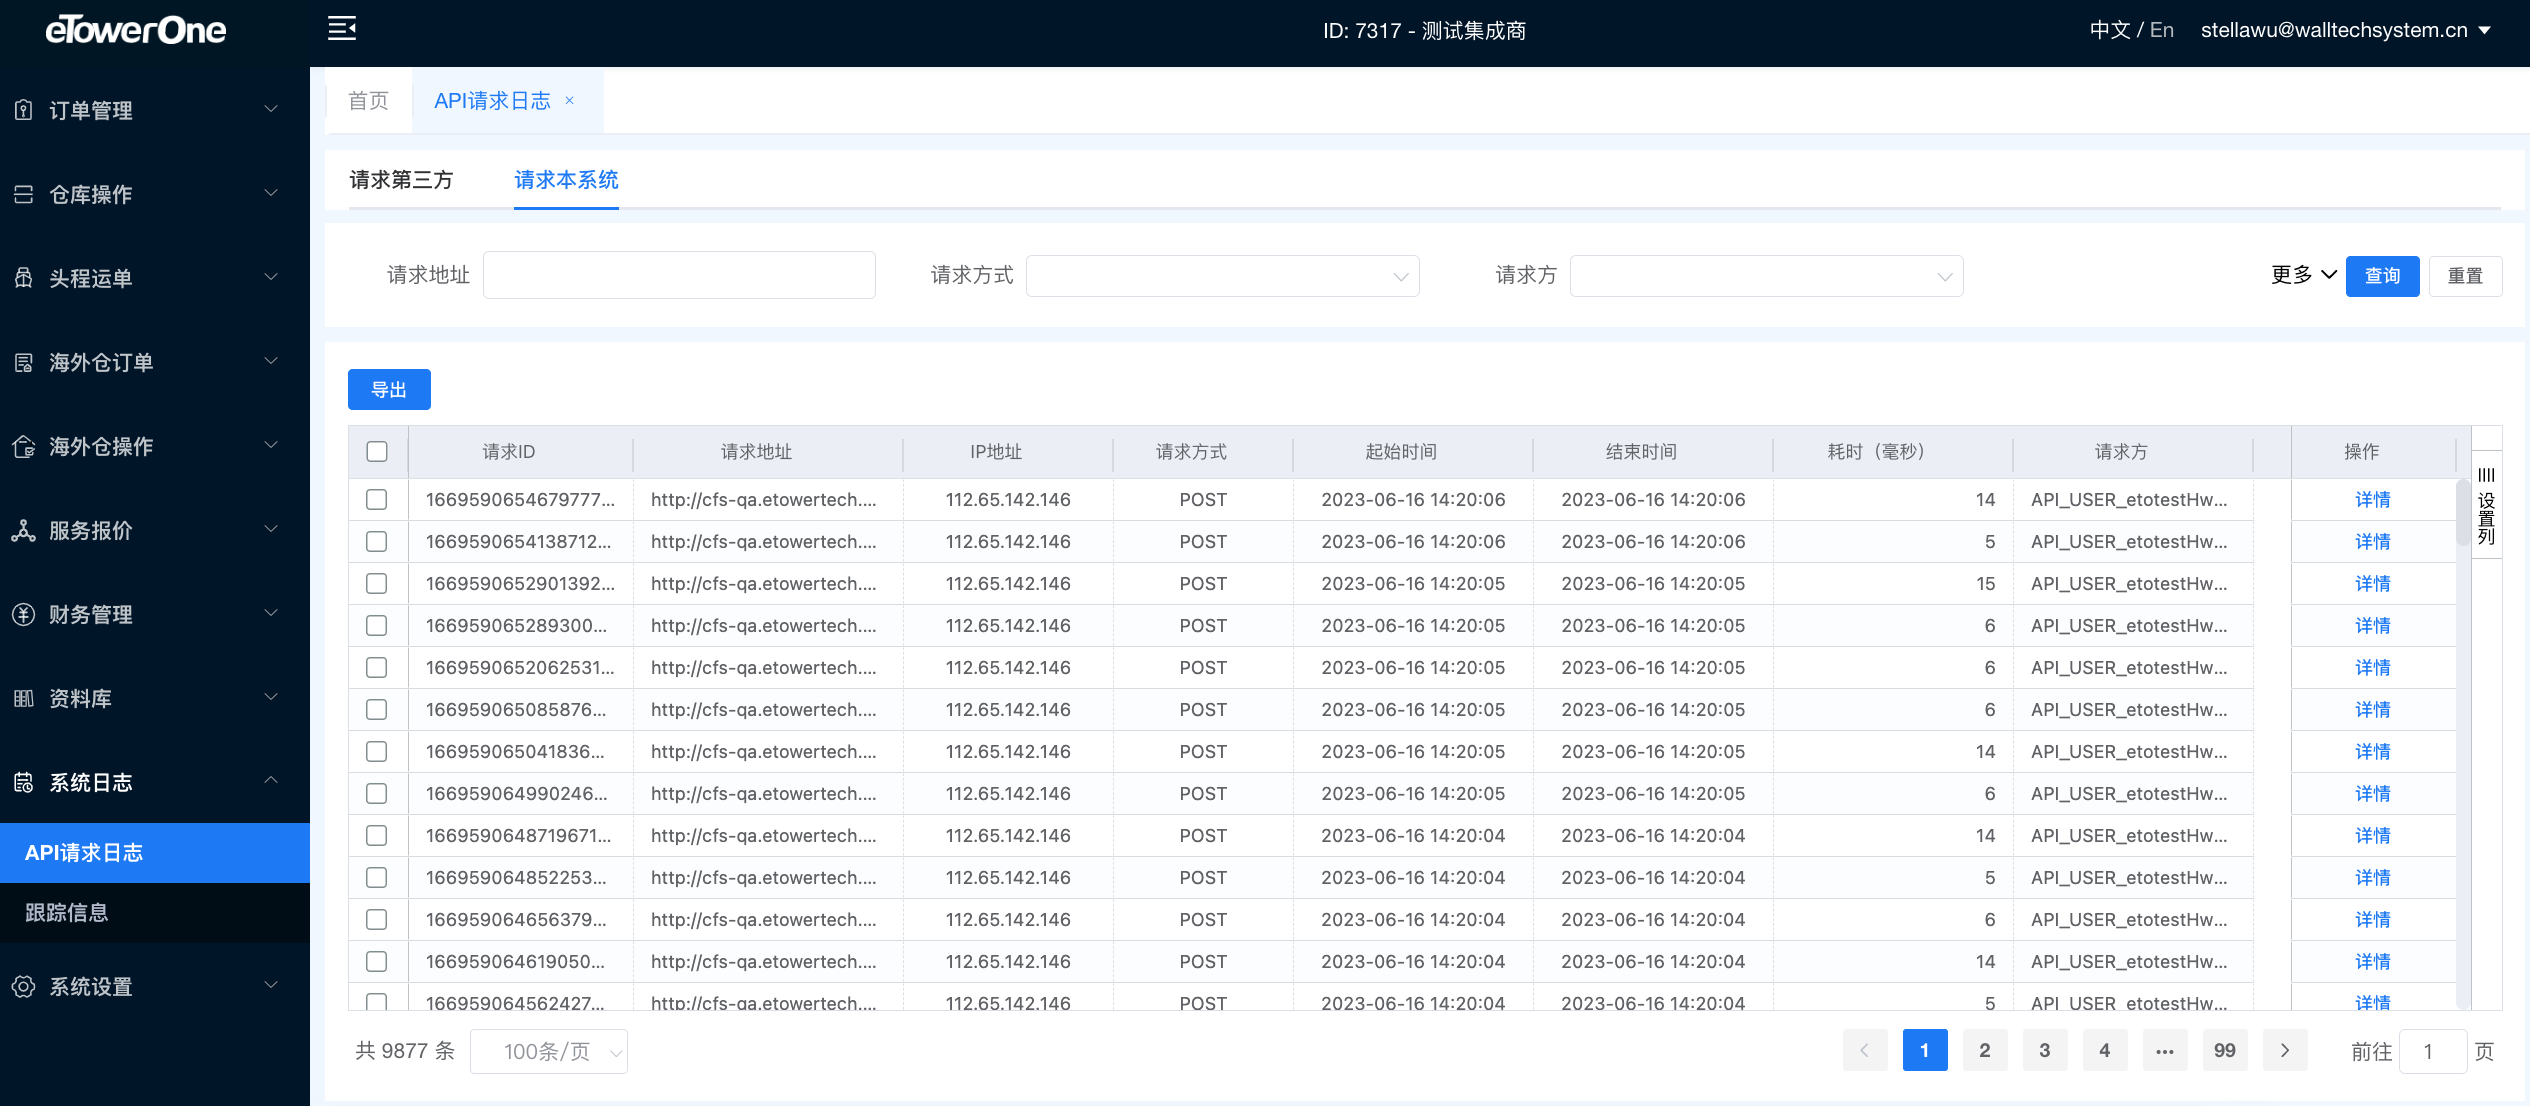Check the row for request 166959065041836...
The image size is (2530, 1106).
(377, 751)
